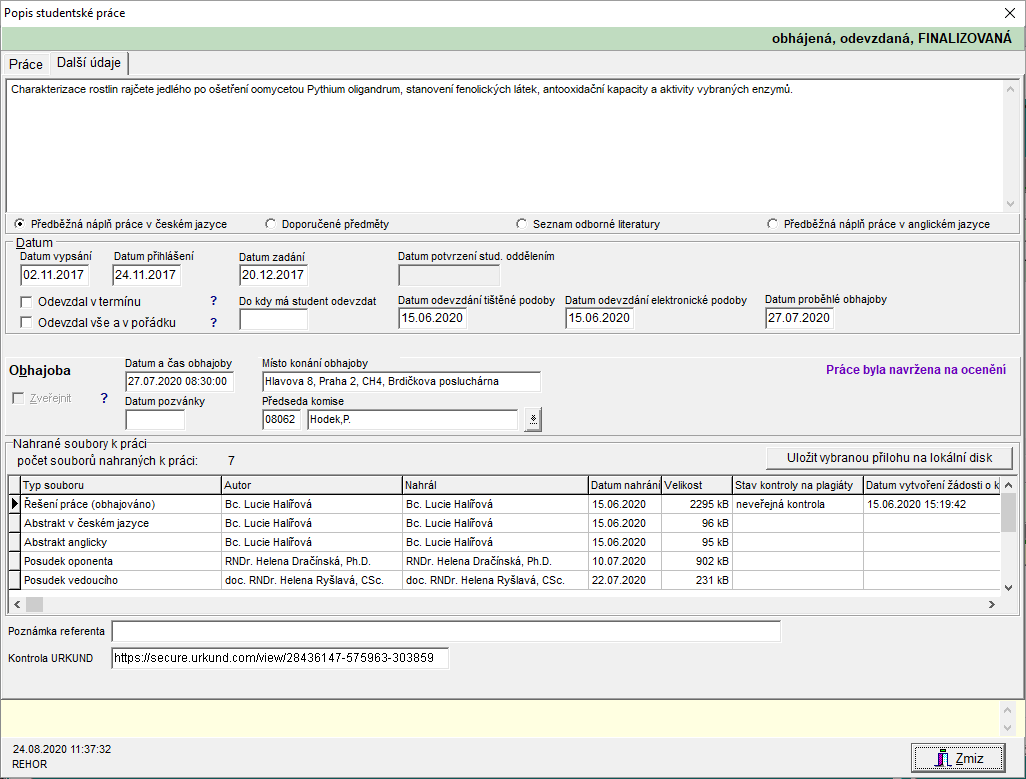Check the Odevzdal vše a v pořádku box
Viewport: 1026px width, 779px height.
point(27,322)
